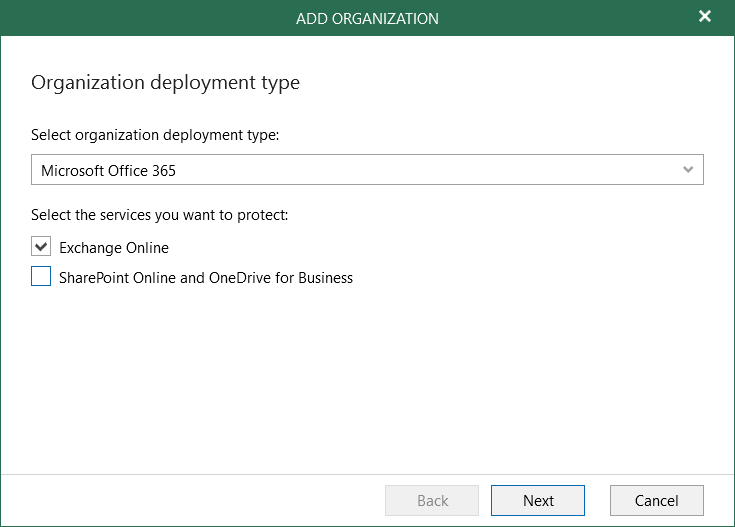This screenshot has height=527, width=735.
Task: Uncheck the Exchange Online checkbox
Action: pos(41,247)
